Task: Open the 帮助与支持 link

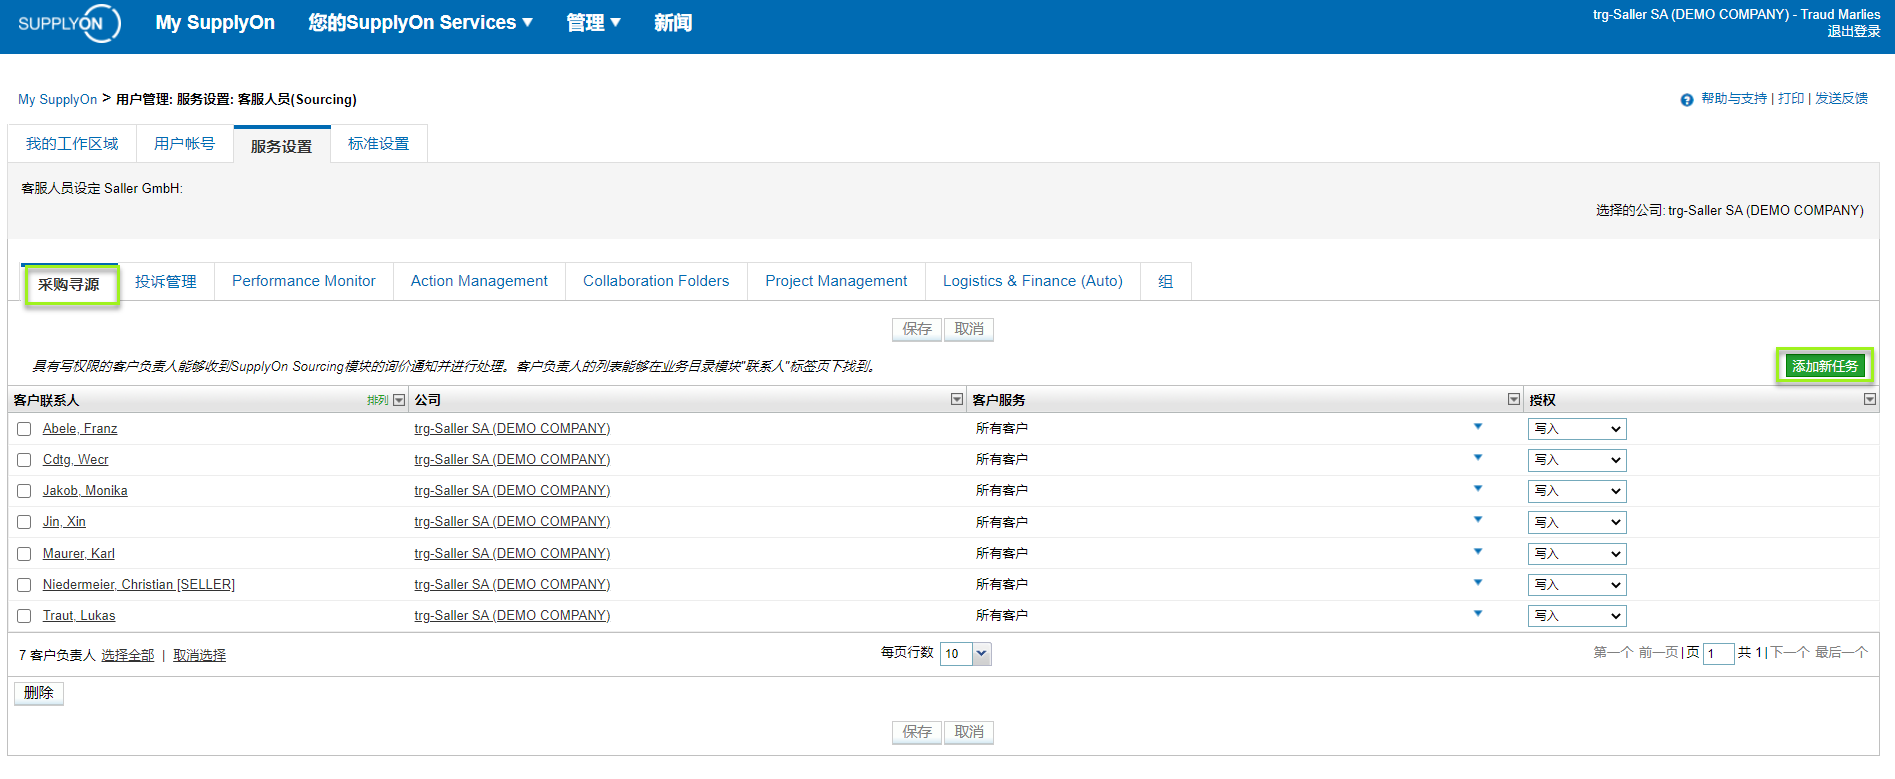Action: [1734, 98]
